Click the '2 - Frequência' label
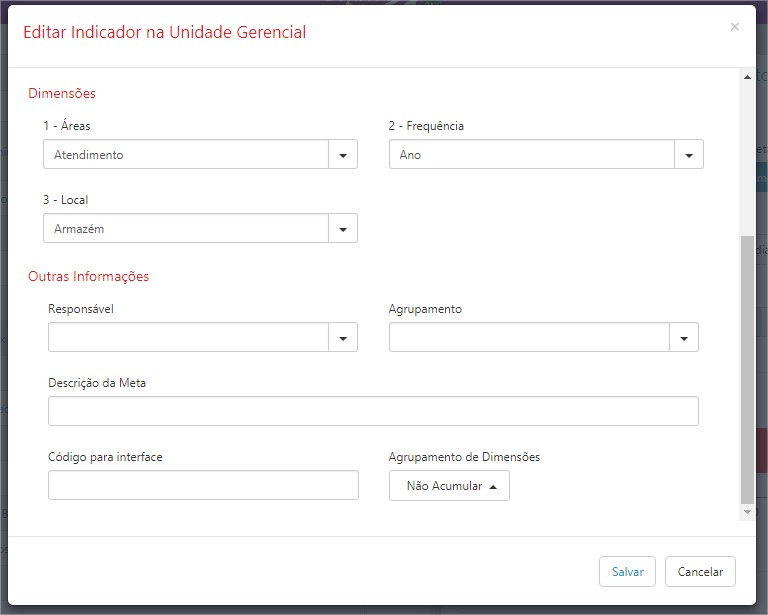768x615 pixels. [426, 126]
